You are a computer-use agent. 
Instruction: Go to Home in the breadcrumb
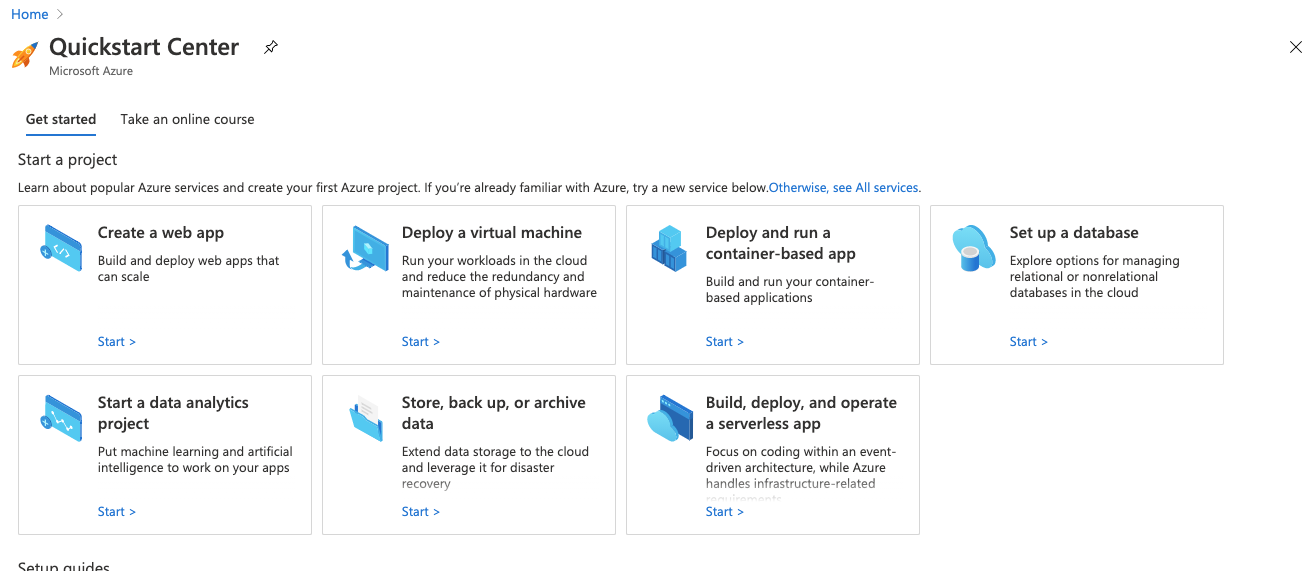(29, 14)
